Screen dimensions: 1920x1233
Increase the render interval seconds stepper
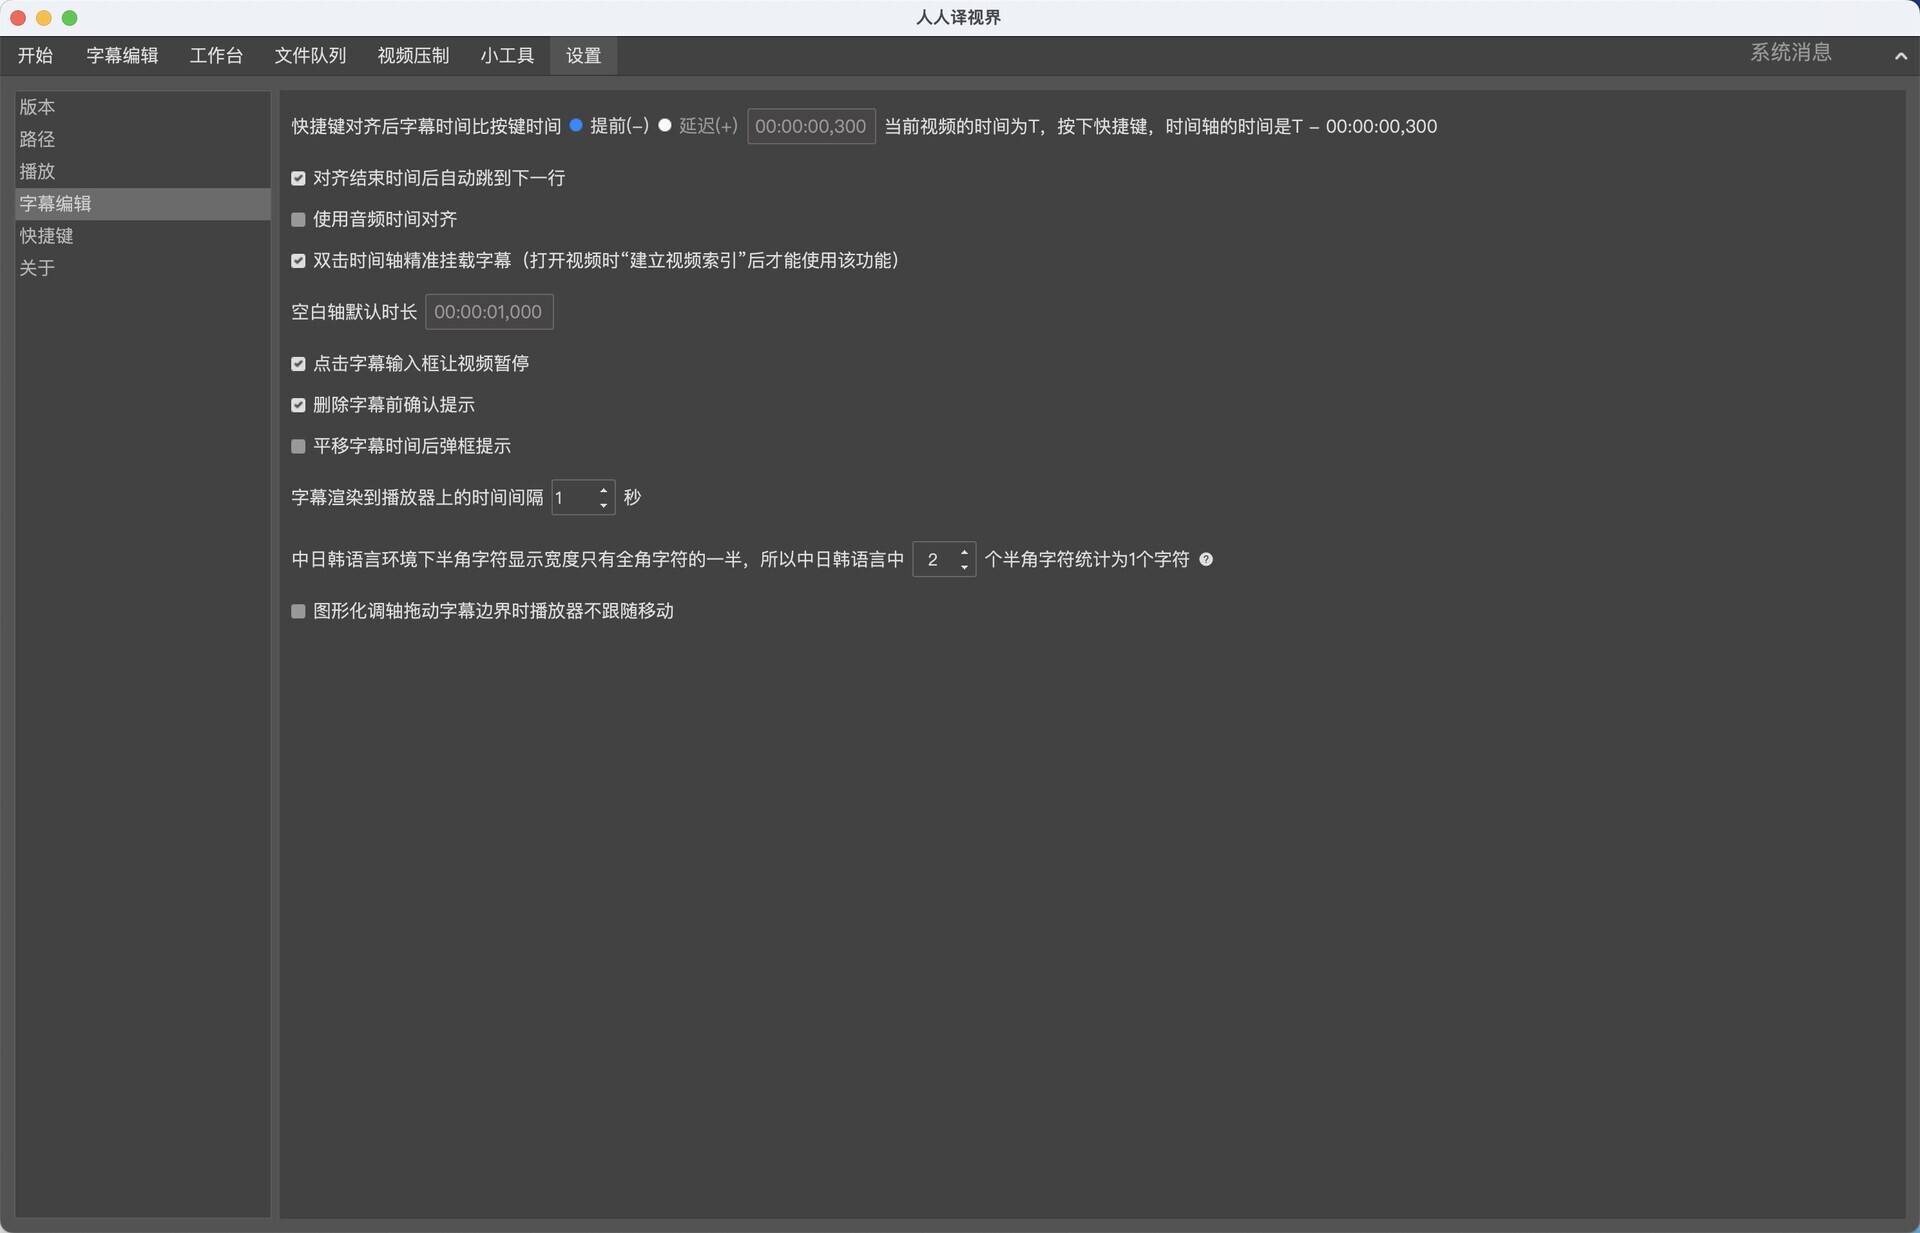[604, 490]
